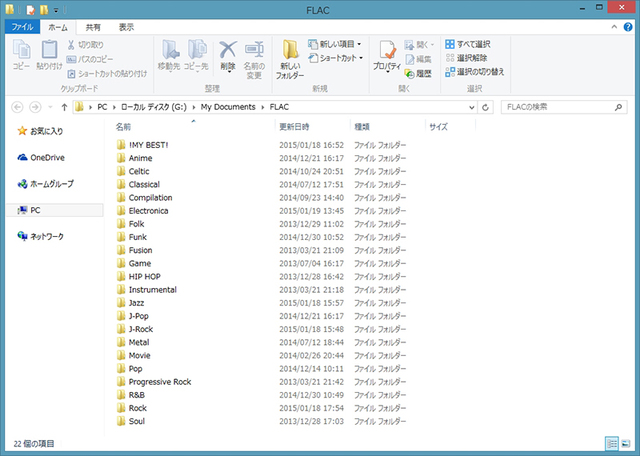The image size is (640, 456).
Task: Sort by the Name (名前) column header
Action: 124,127
